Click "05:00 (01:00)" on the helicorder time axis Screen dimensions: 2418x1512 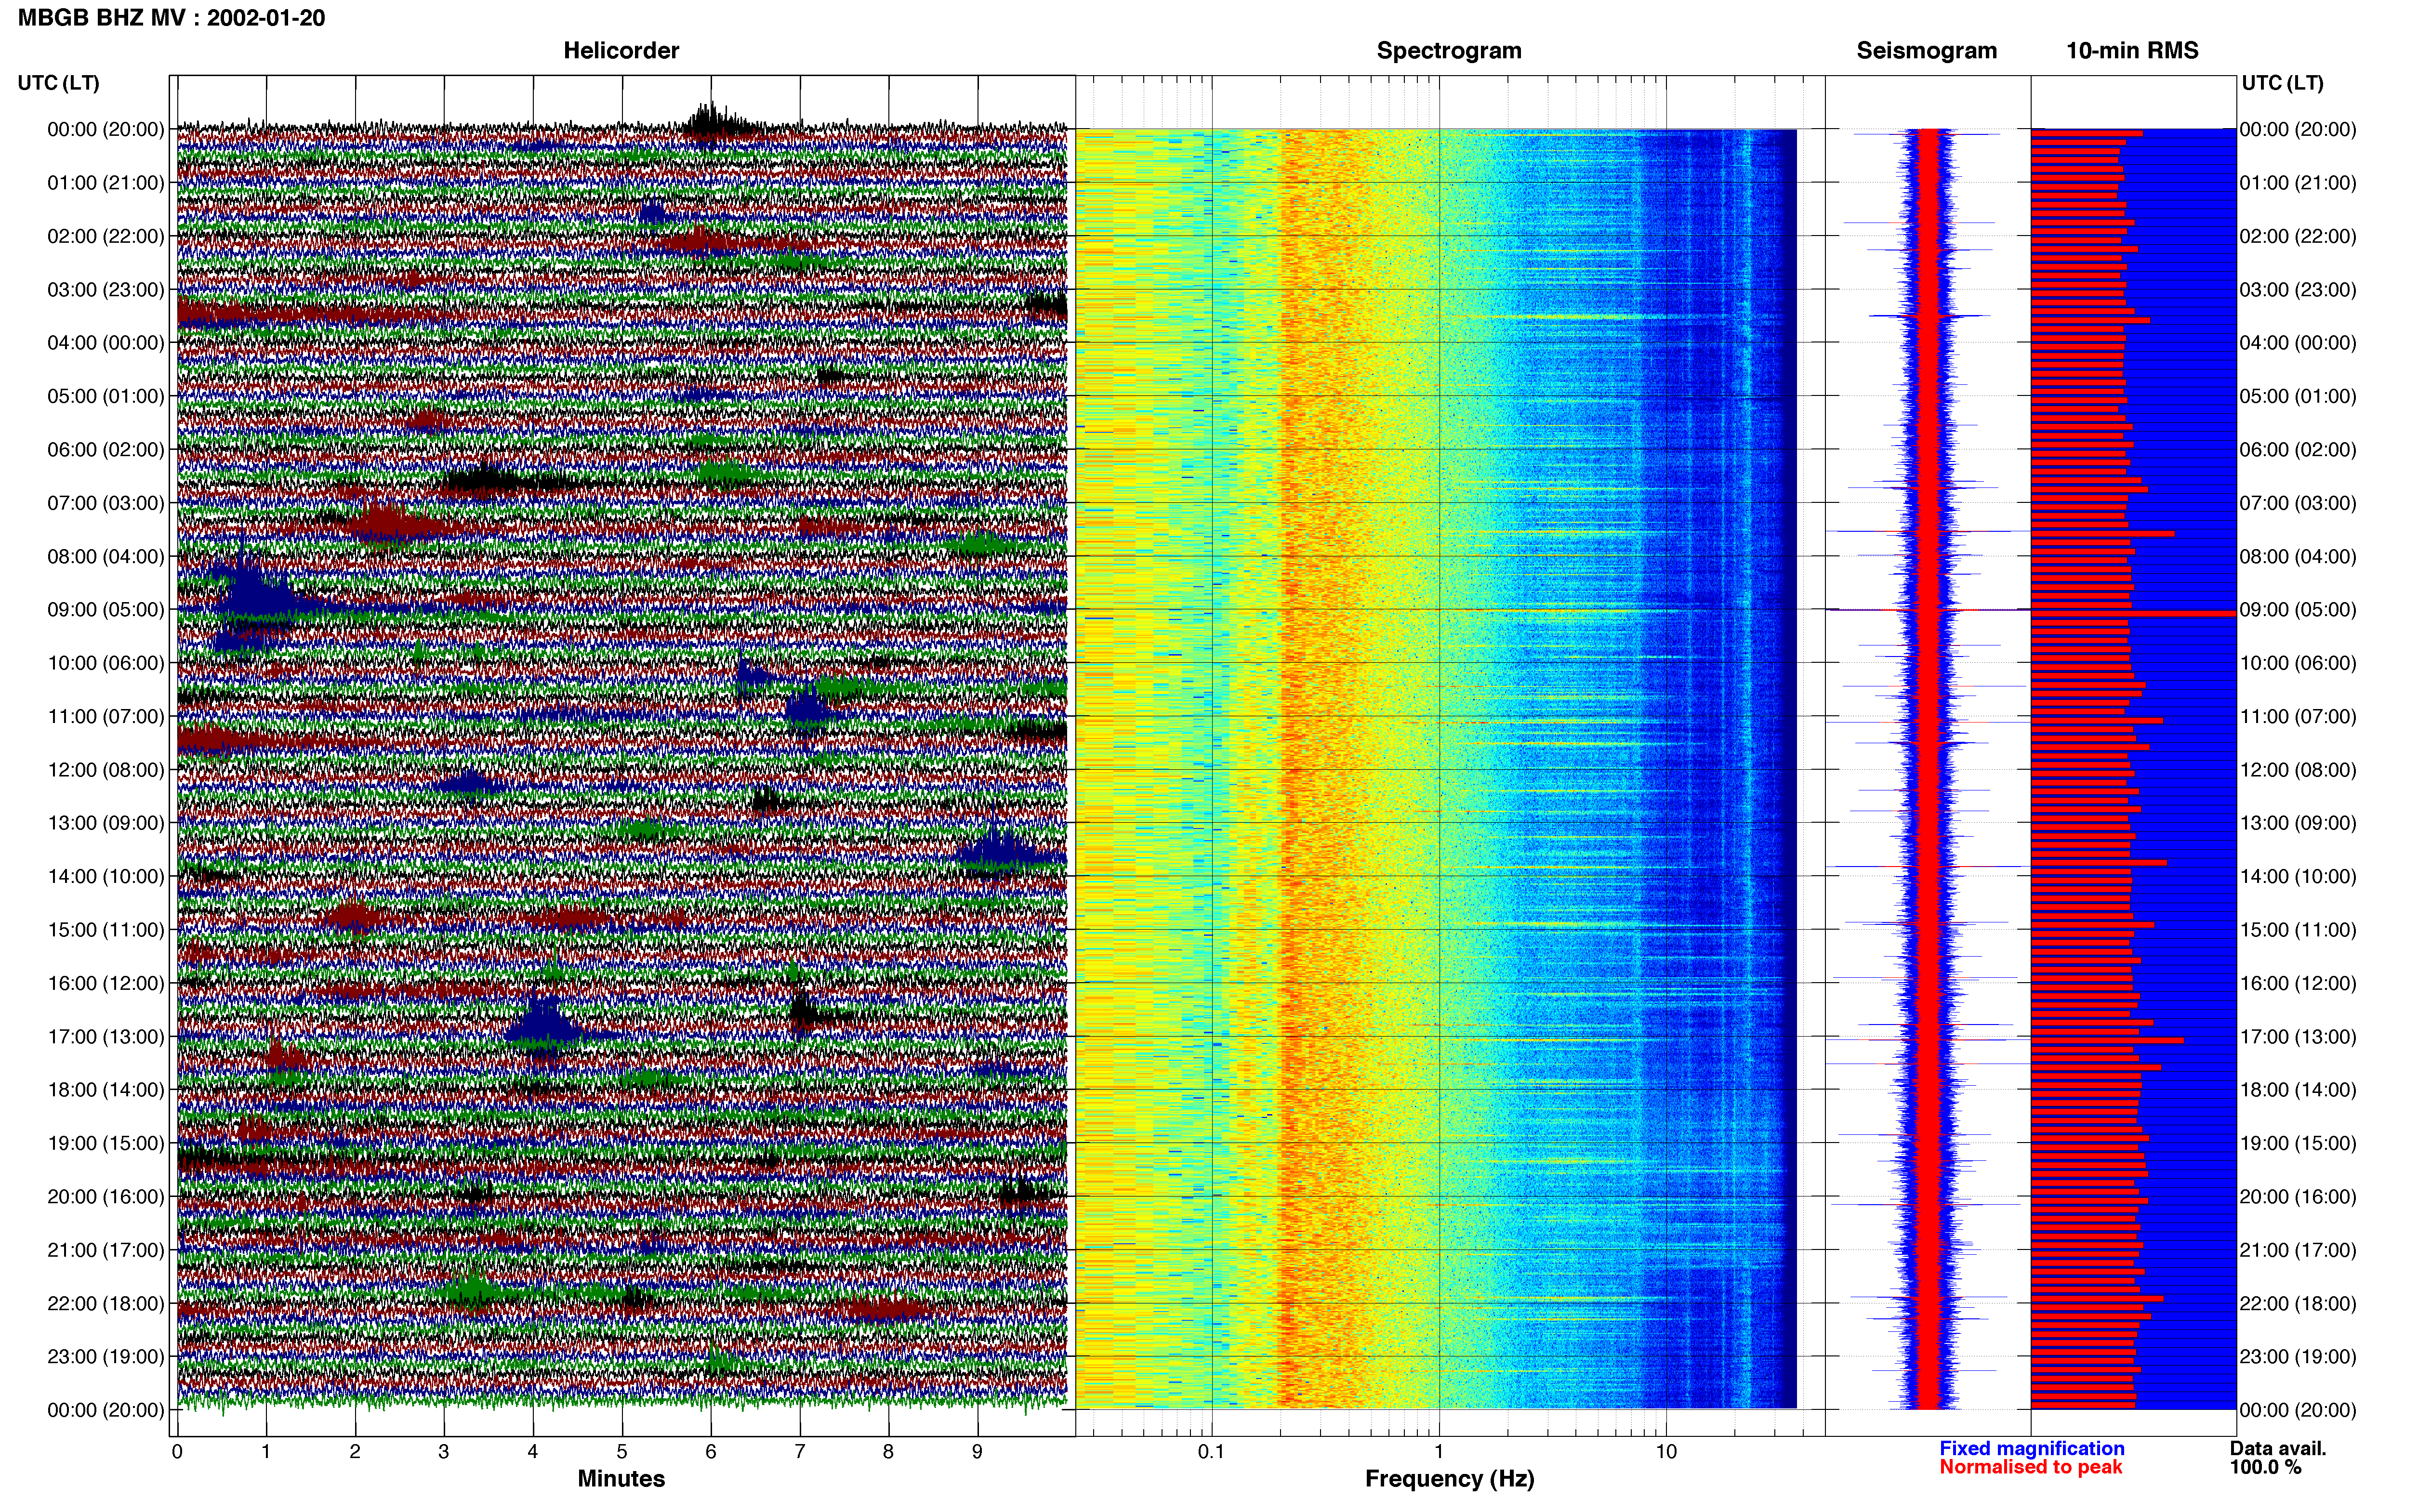point(106,396)
